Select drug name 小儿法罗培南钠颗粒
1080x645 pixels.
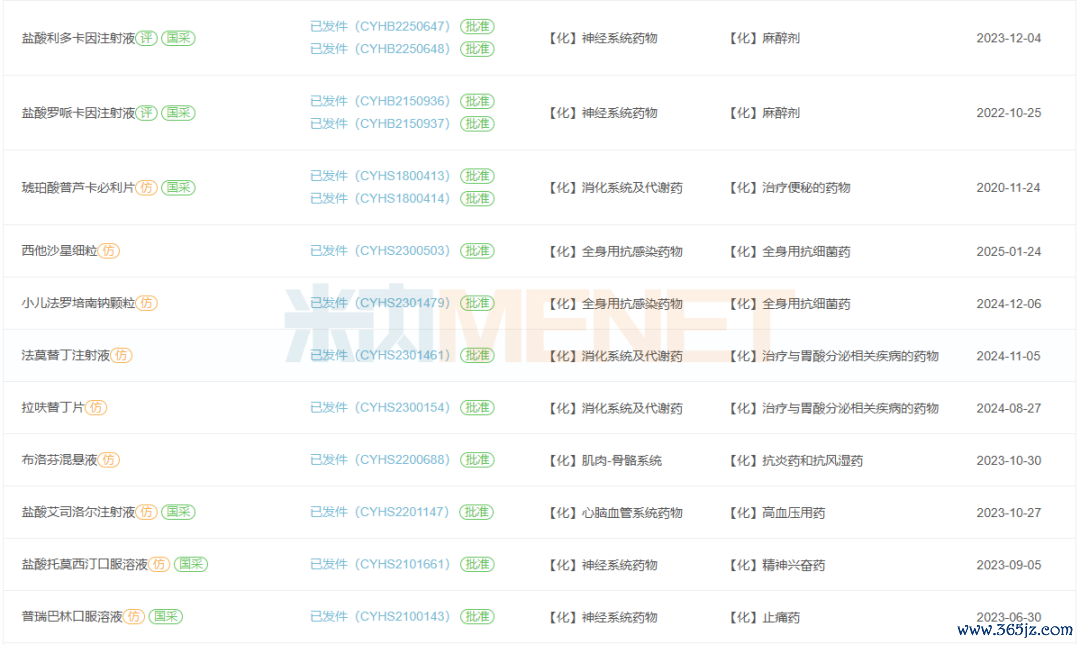(79, 303)
